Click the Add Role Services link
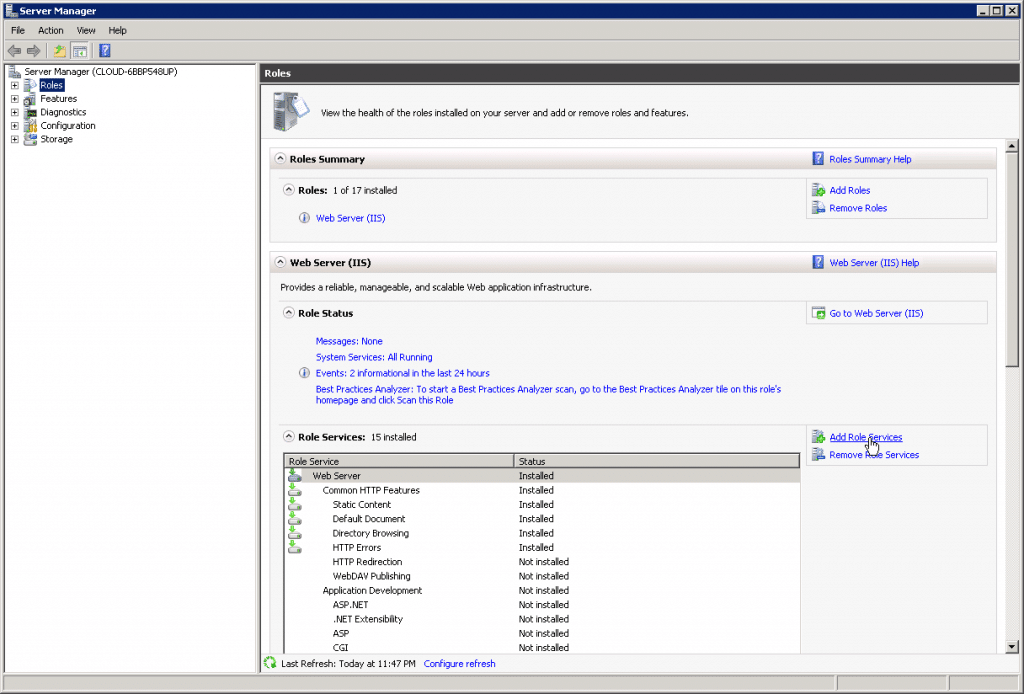 pyautogui.click(x=866, y=437)
